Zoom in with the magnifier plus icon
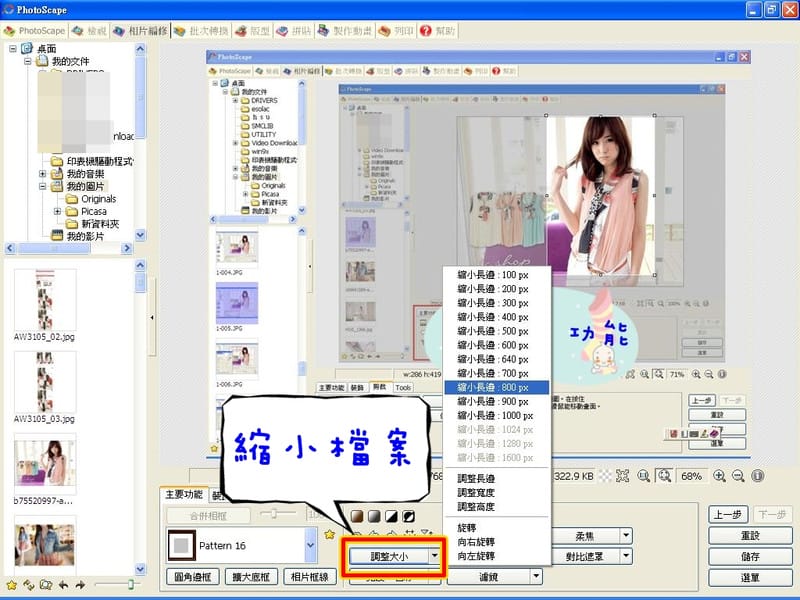This screenshot has height=600, width=800. (720, 476)
